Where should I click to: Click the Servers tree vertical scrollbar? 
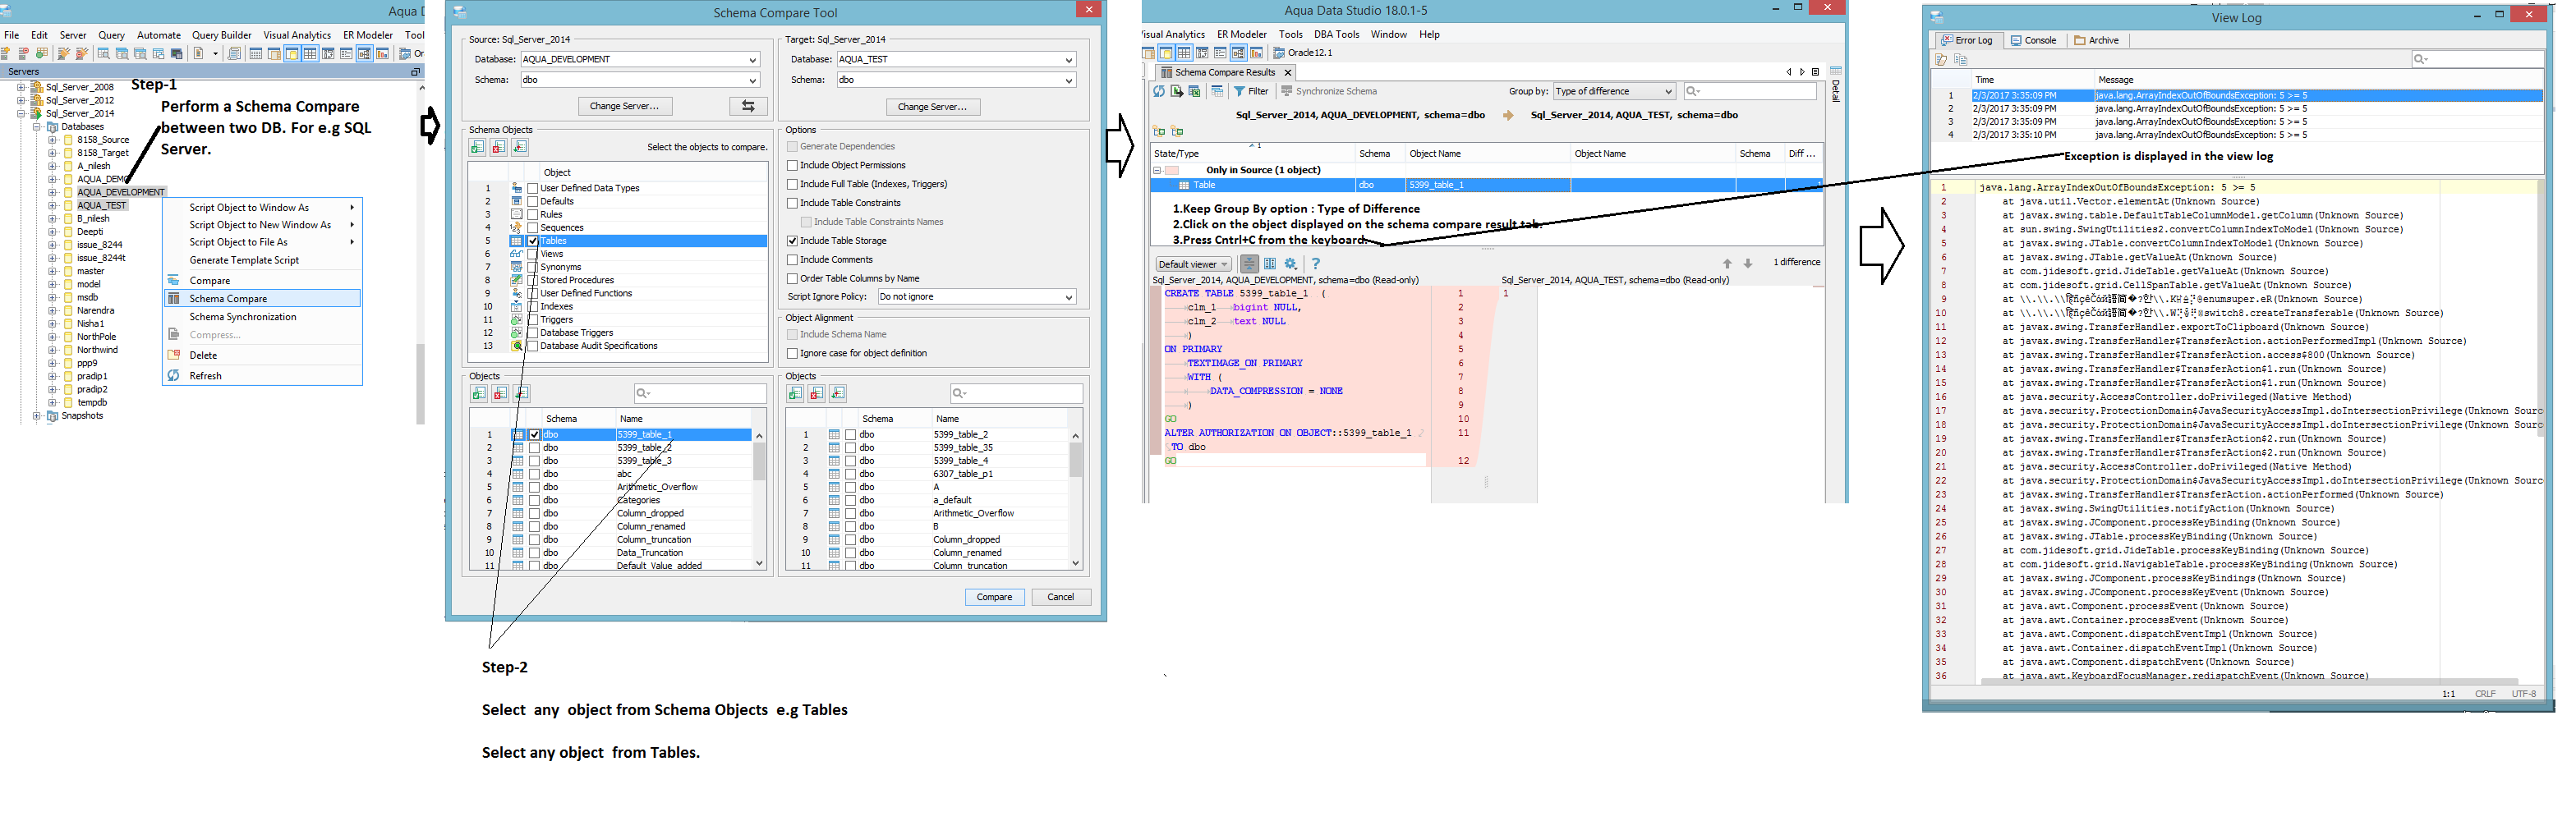[420, 252]
